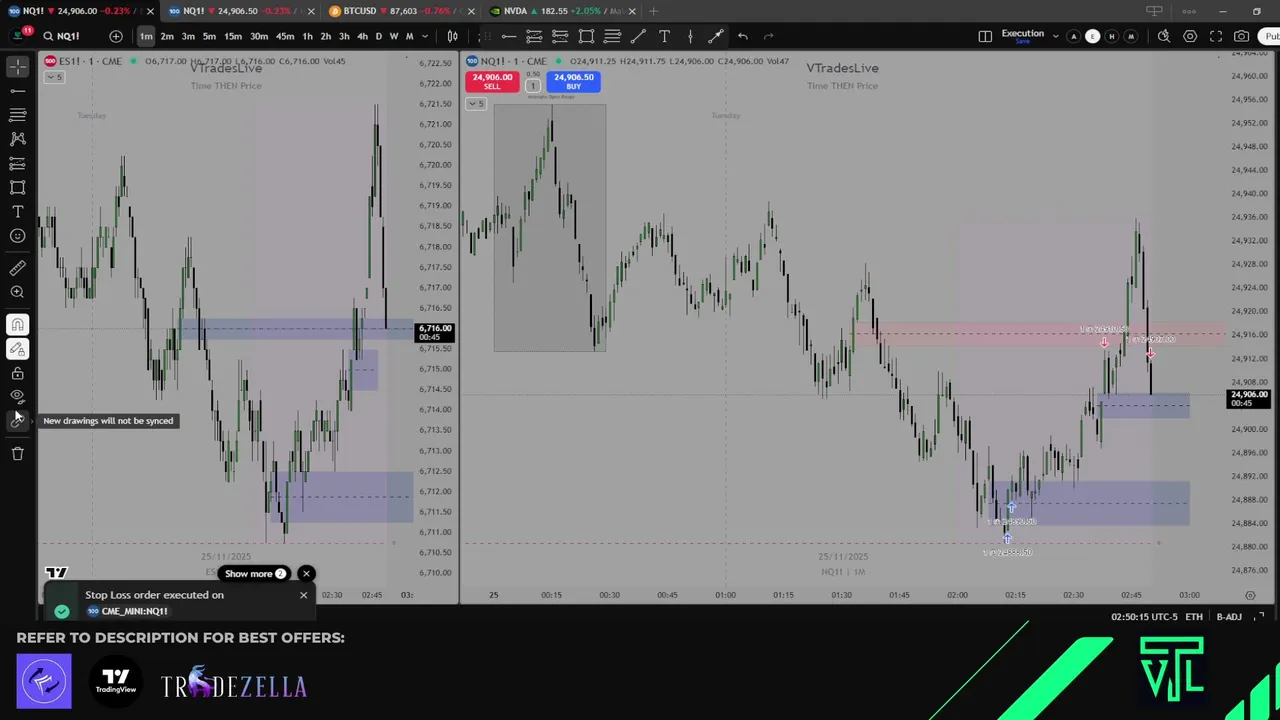Open symbol search for NQ1!
This screenshot has height=720, width=1280.
pos(60,36)
